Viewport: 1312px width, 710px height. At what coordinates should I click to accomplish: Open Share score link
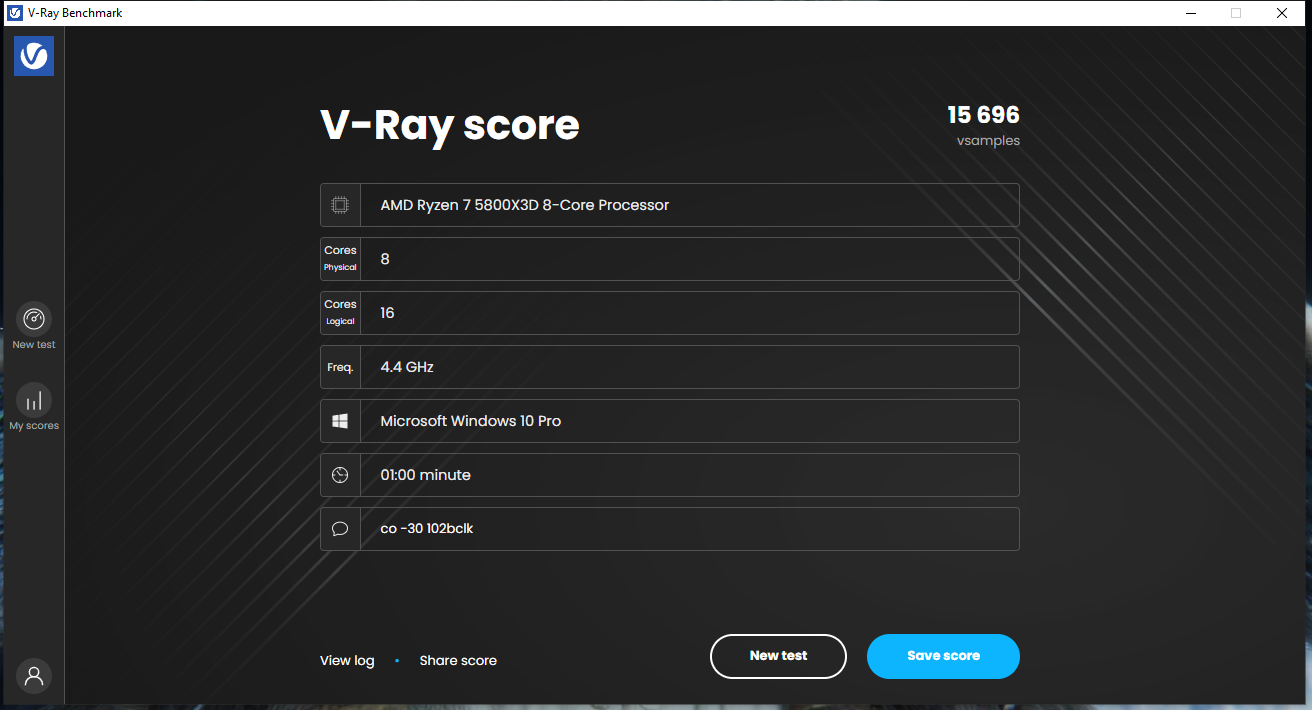pos(458,660)
